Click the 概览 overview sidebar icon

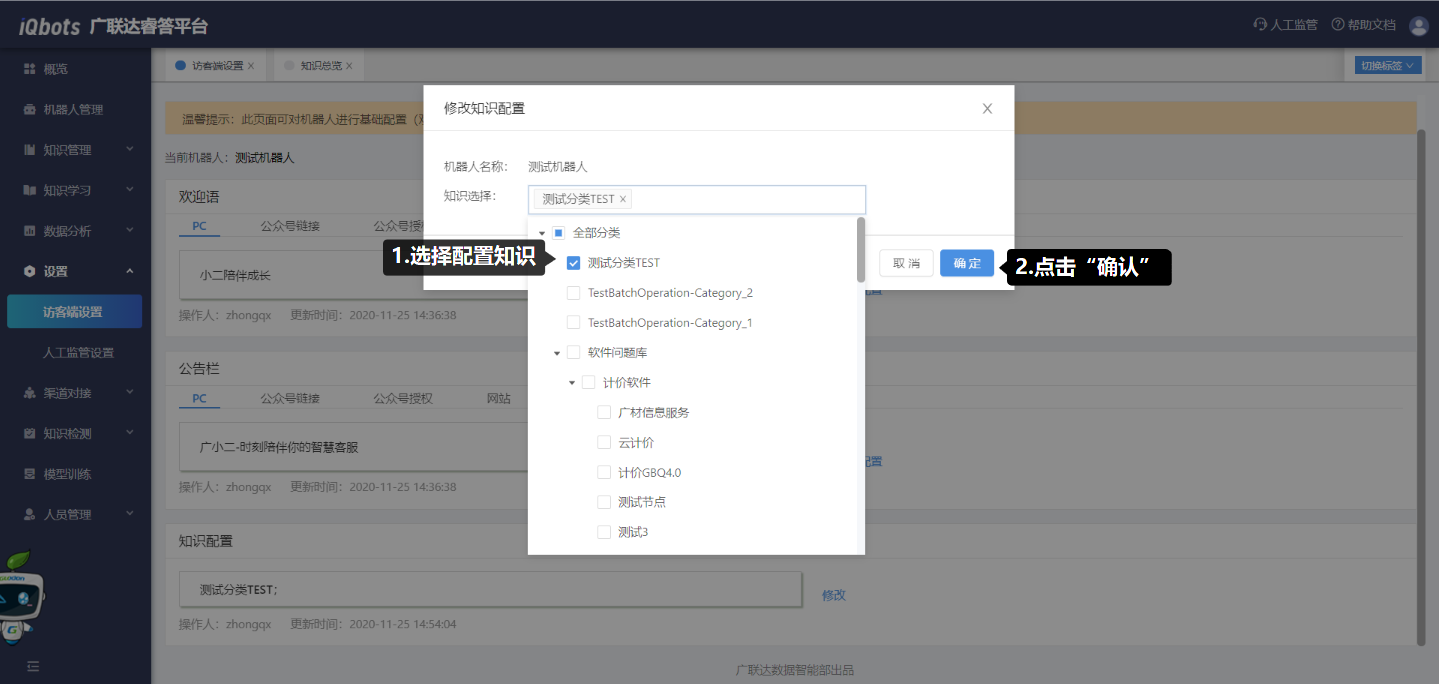[30, 69]
